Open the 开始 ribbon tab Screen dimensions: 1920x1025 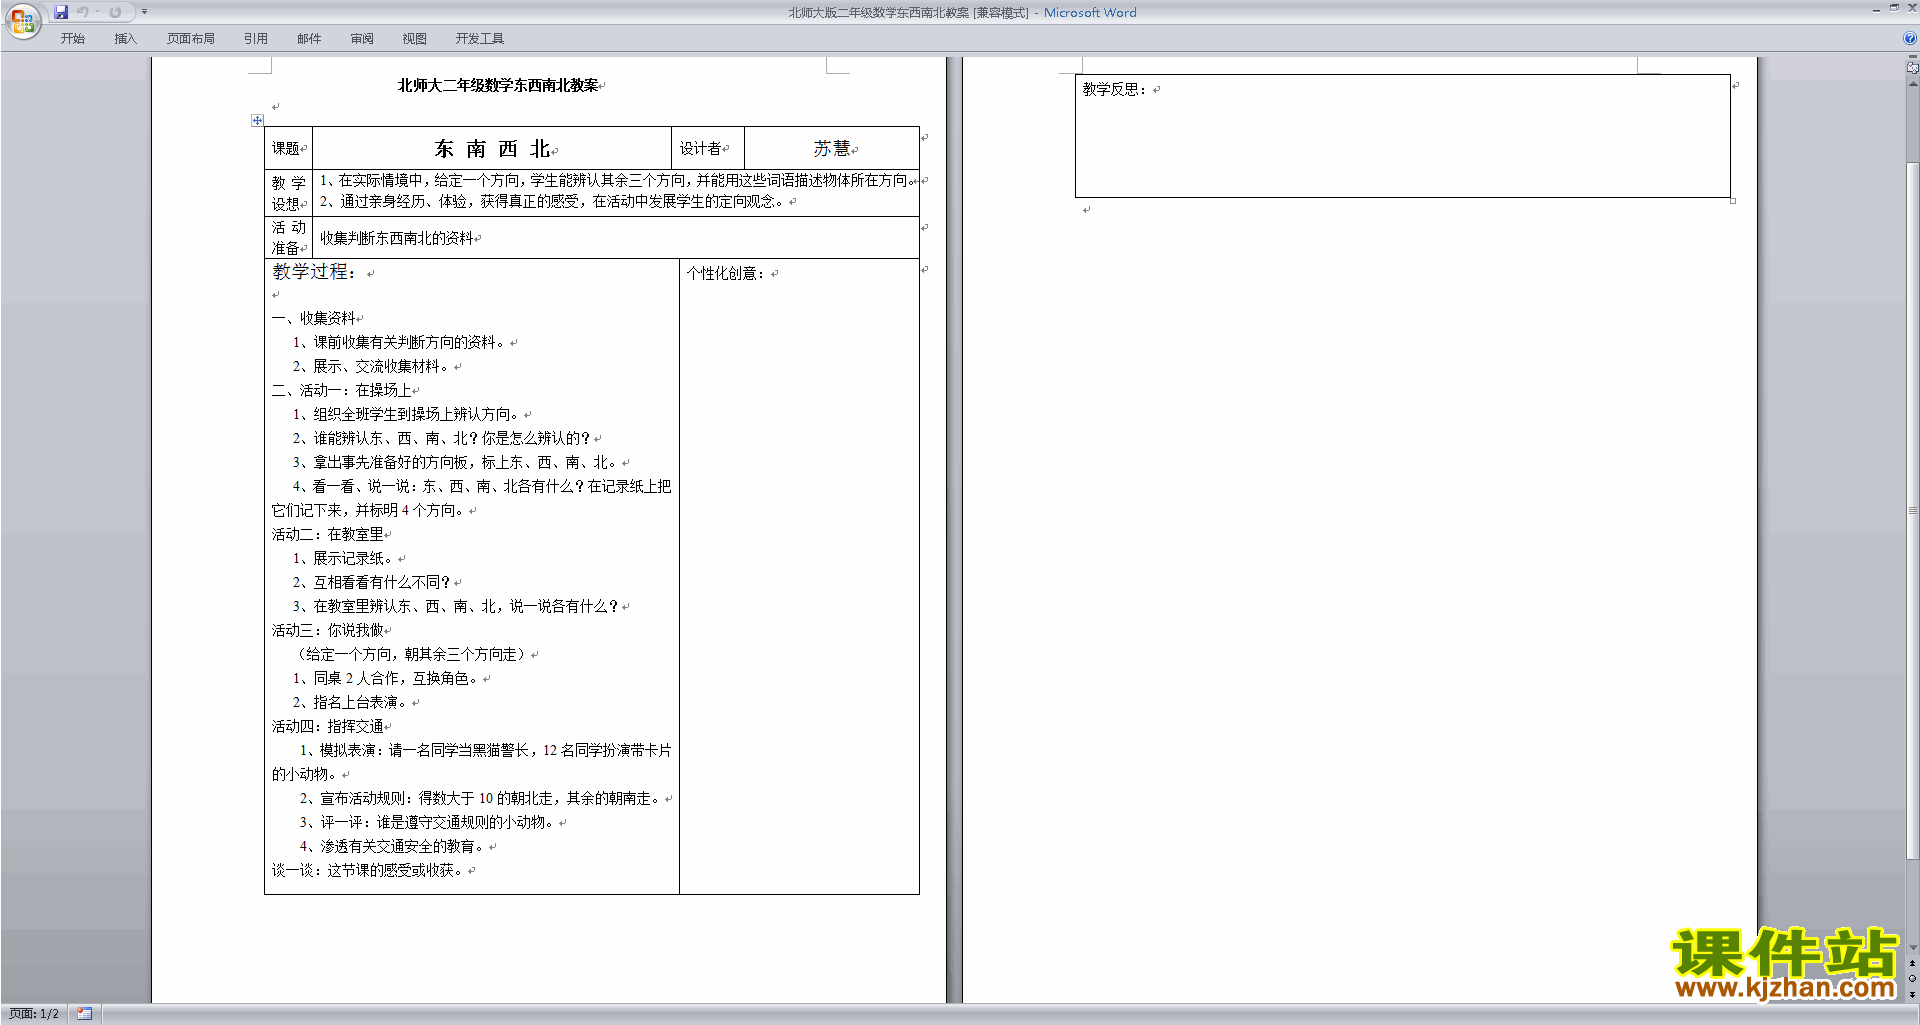(73, 39)
